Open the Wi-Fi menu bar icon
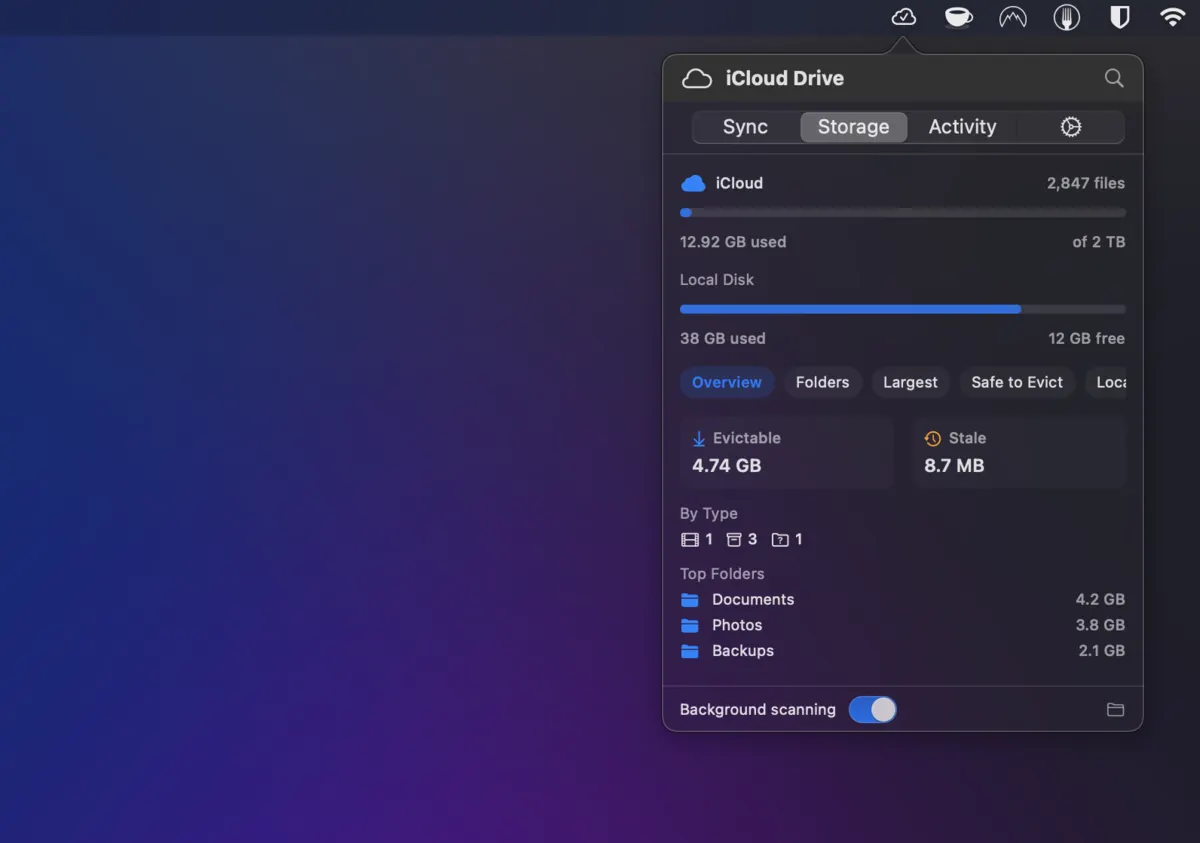This screenshot has width=1200, height=843. coord(1172,17)
